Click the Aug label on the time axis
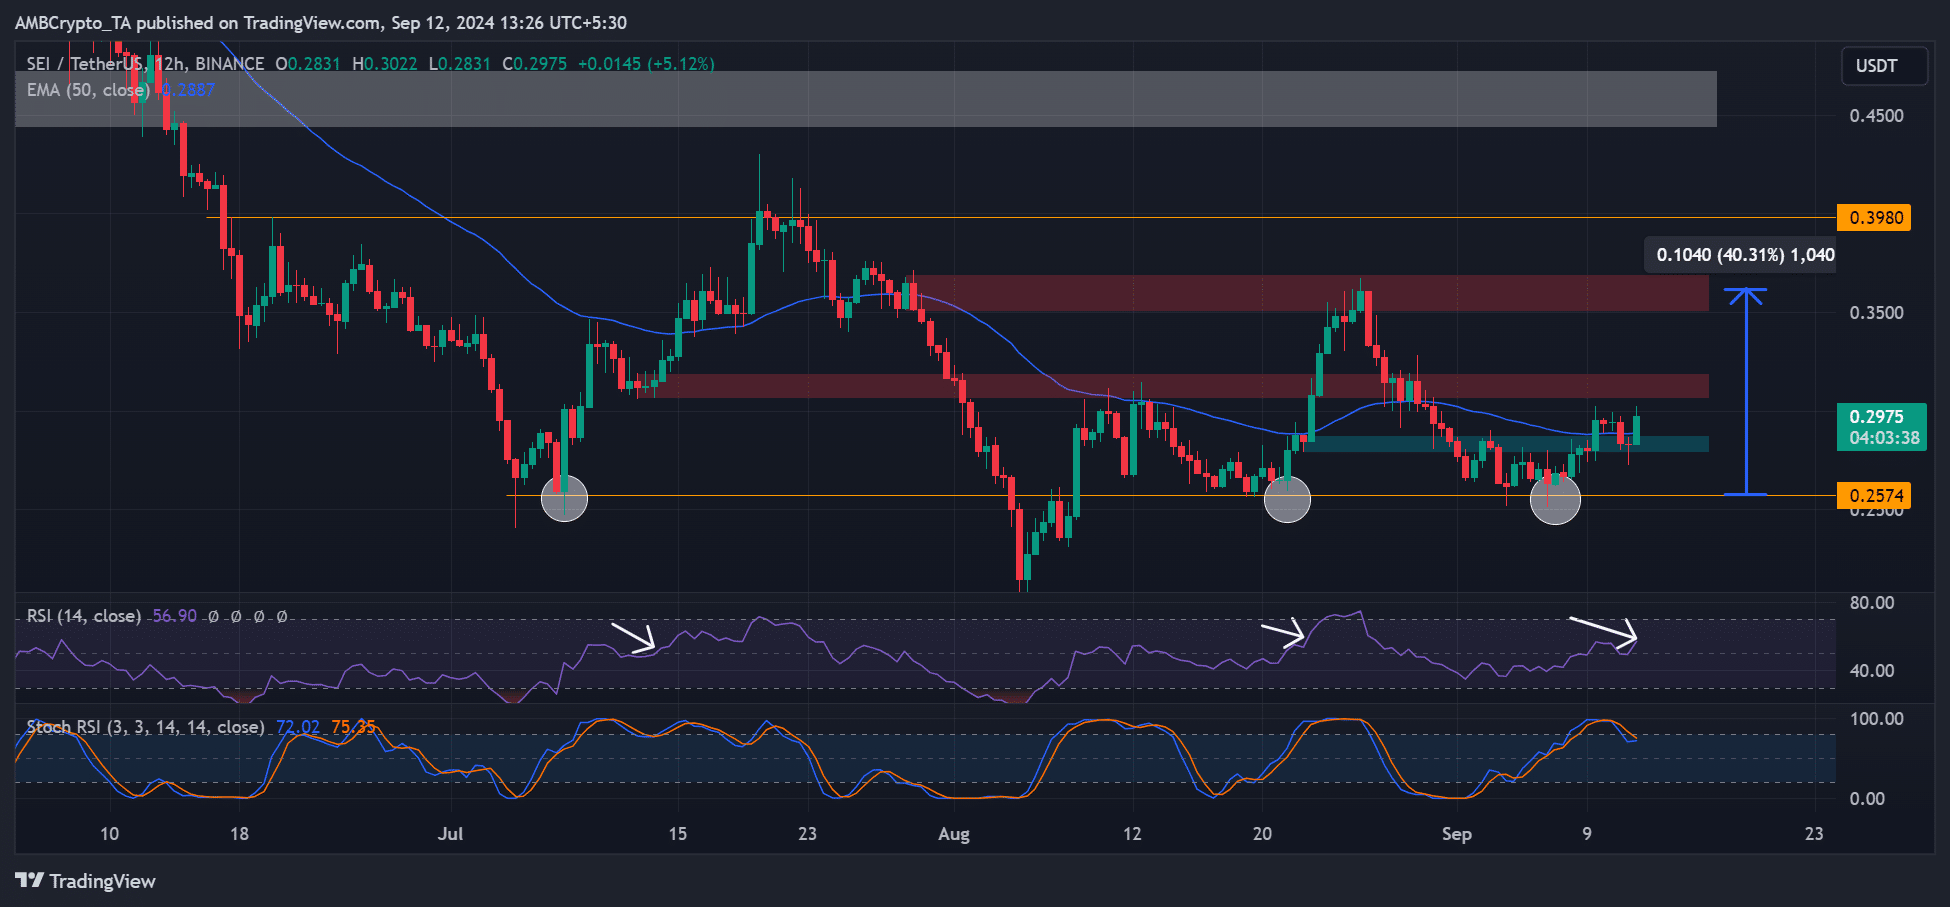Screen dimensions: 1950x907 pyautogui.click(x=954, y=834)
